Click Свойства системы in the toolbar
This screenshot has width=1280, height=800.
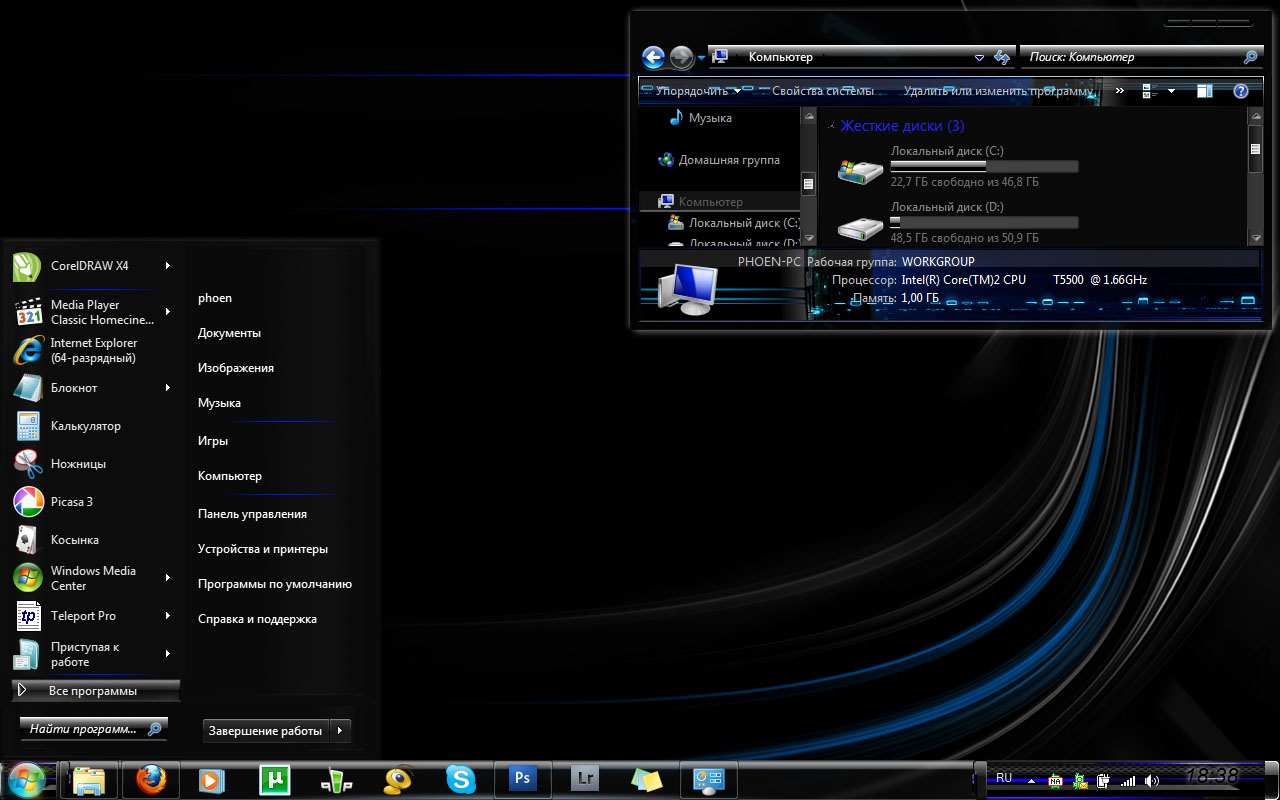click(823, 91)
